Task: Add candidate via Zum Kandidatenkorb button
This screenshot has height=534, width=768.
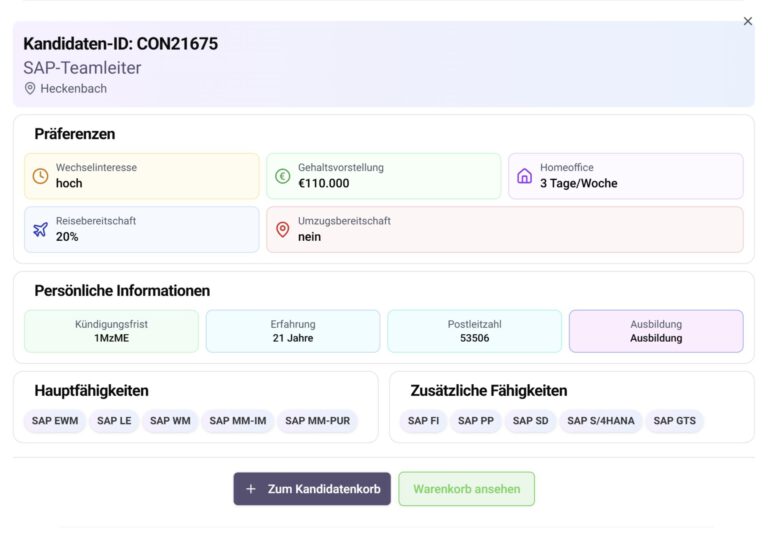Action: pyautogui.click(x=312, y=489)
